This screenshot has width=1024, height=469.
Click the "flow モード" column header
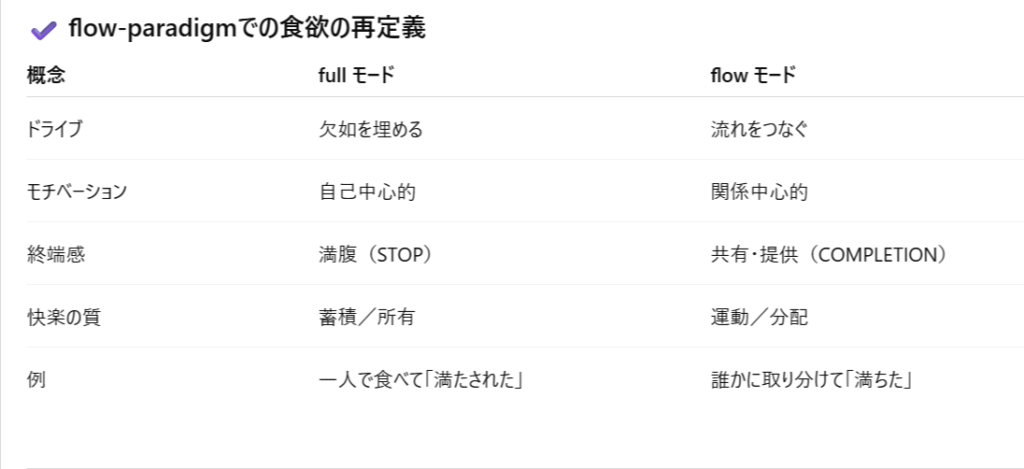point(752,75)
